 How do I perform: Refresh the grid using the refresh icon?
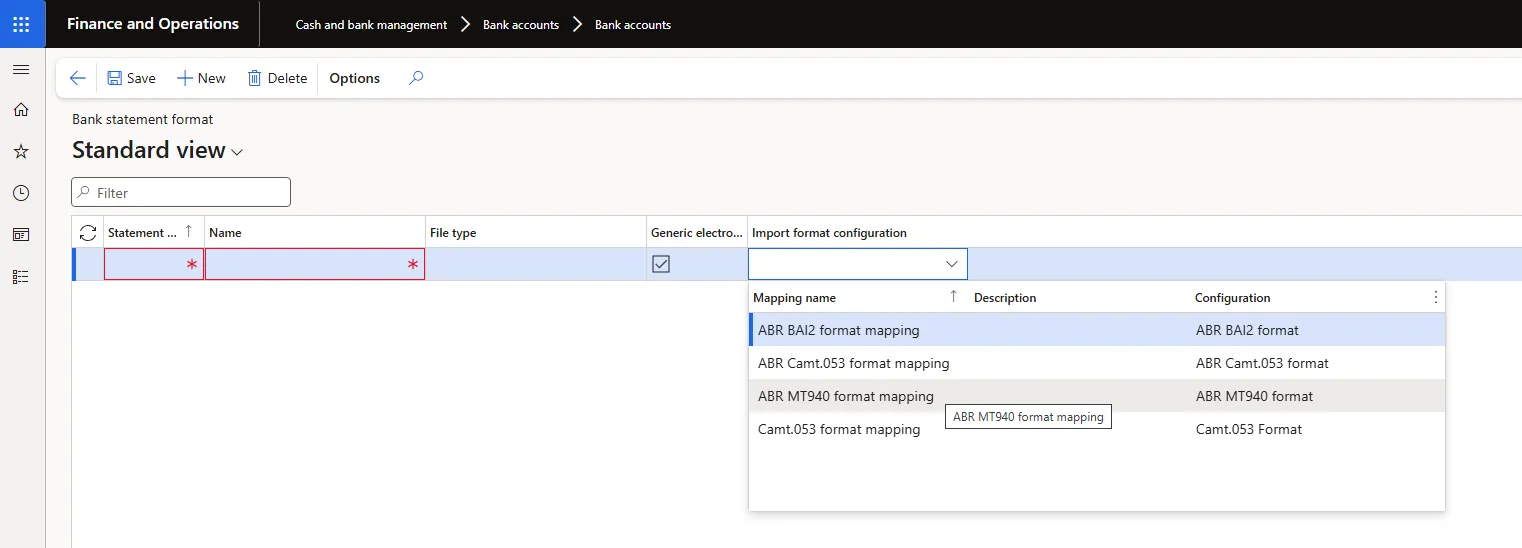point(88,232)
